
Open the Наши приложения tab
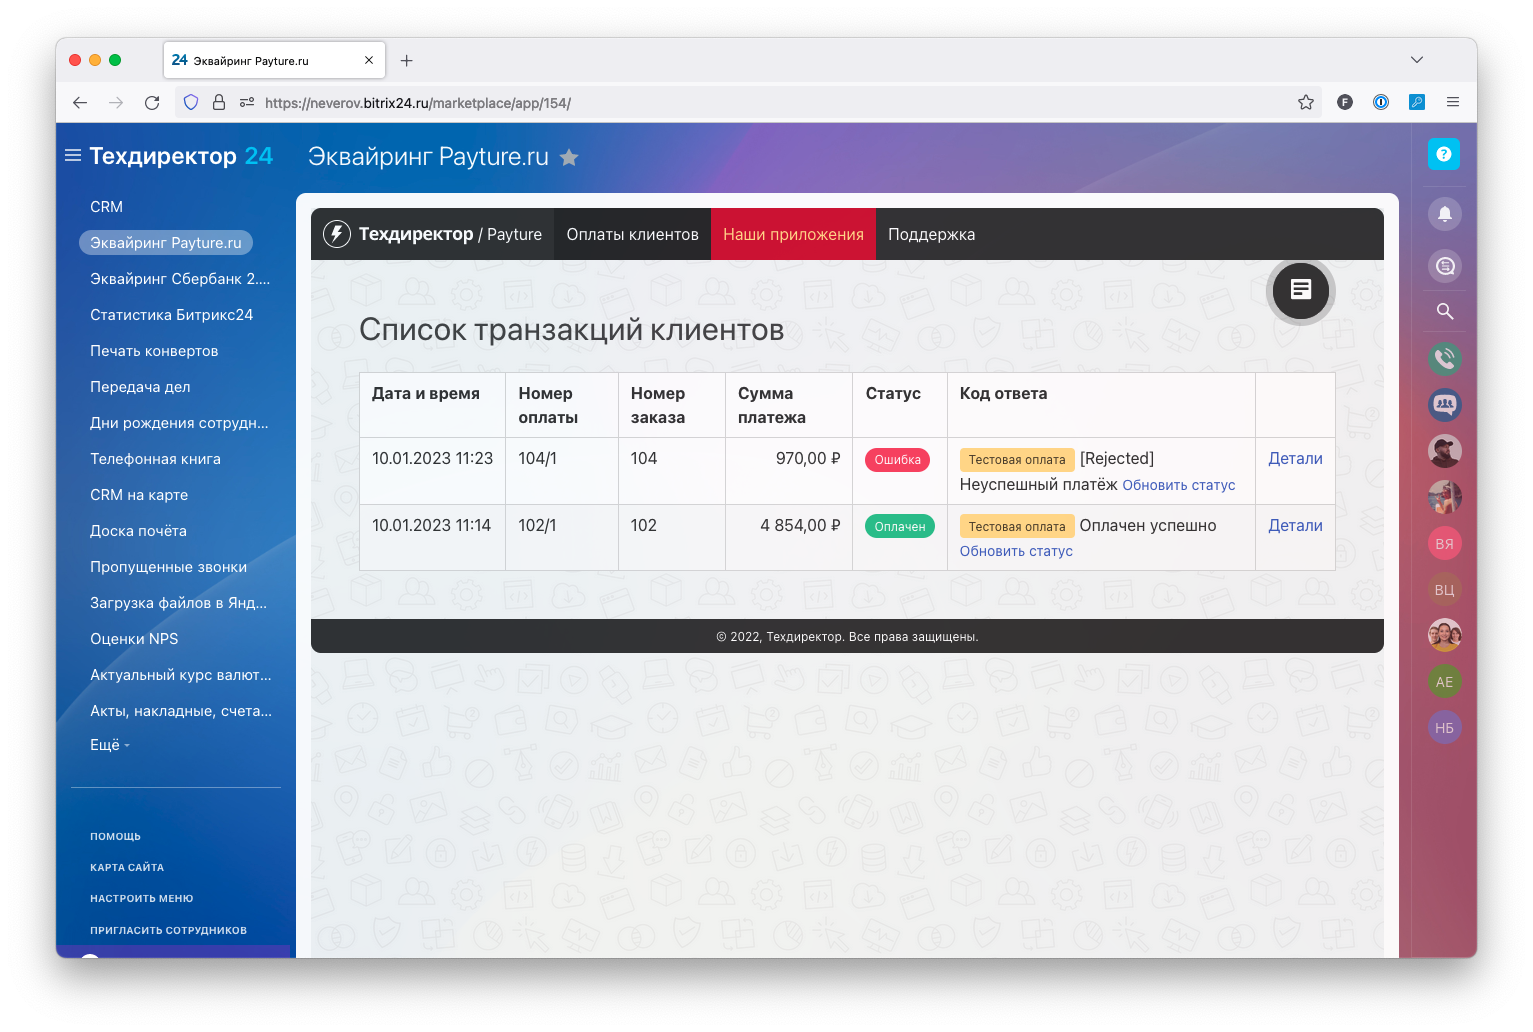point(794,234)
